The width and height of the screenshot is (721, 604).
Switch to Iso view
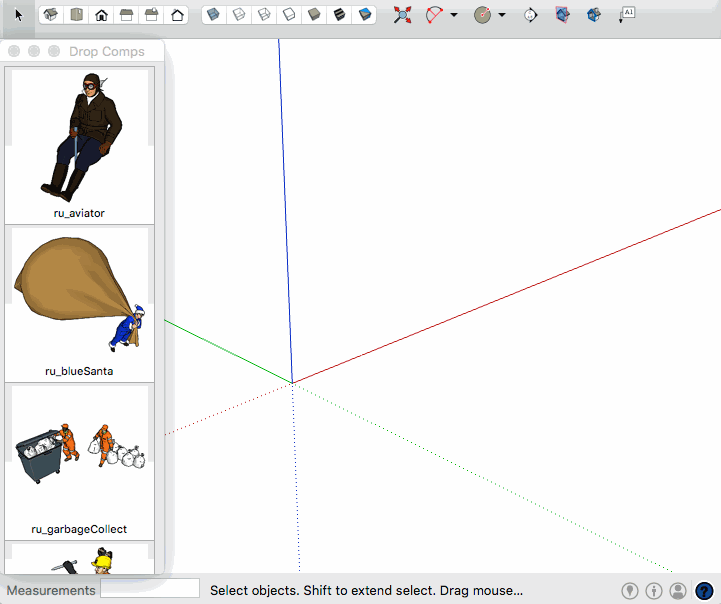click(51, 15)
